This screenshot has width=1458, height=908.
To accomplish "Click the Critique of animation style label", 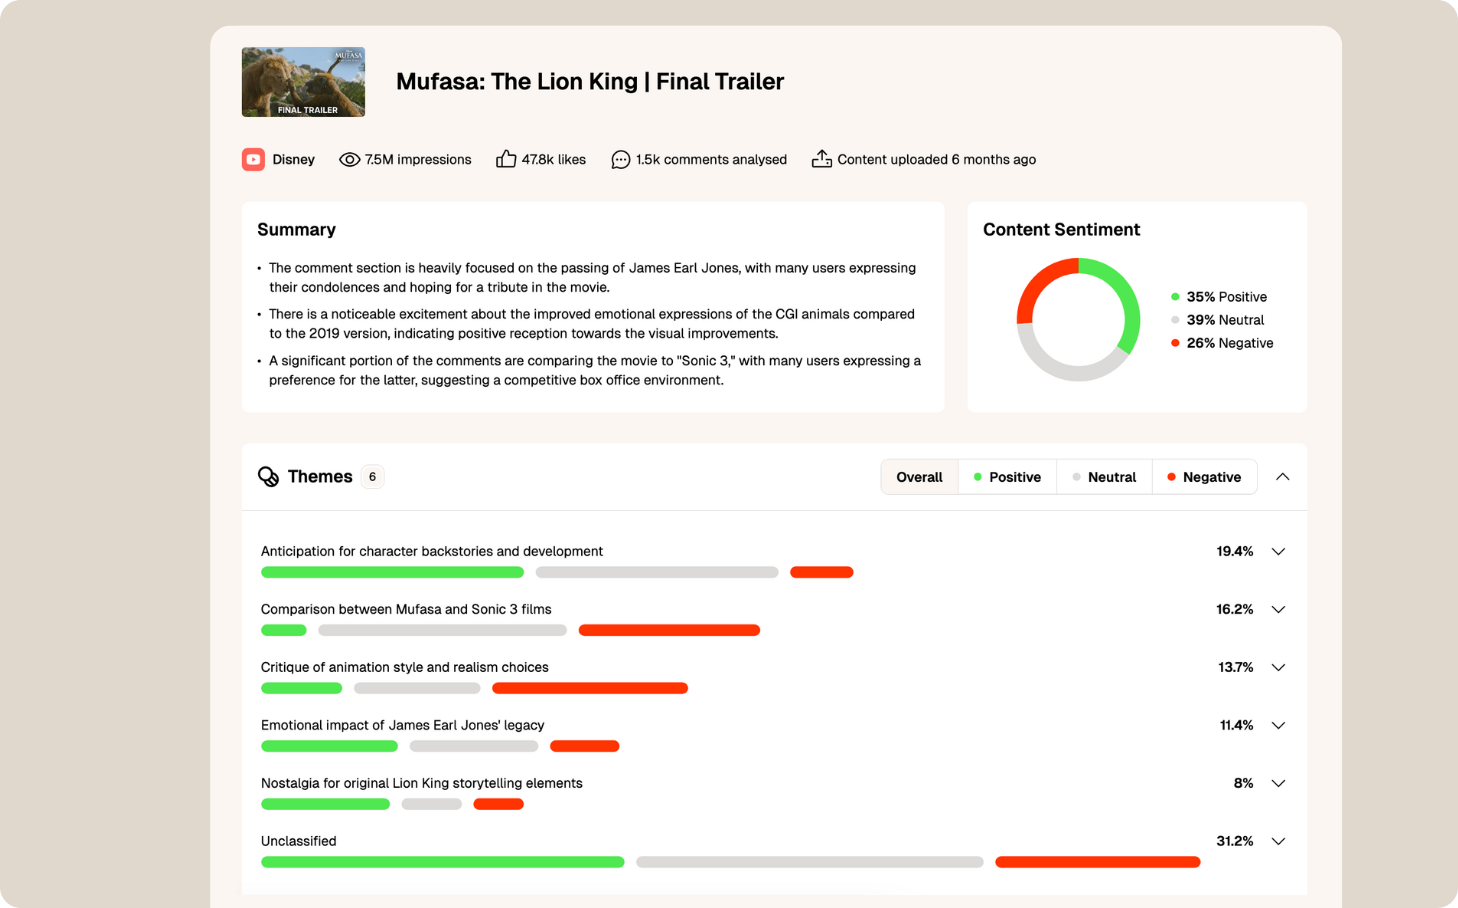I will 405,668.
